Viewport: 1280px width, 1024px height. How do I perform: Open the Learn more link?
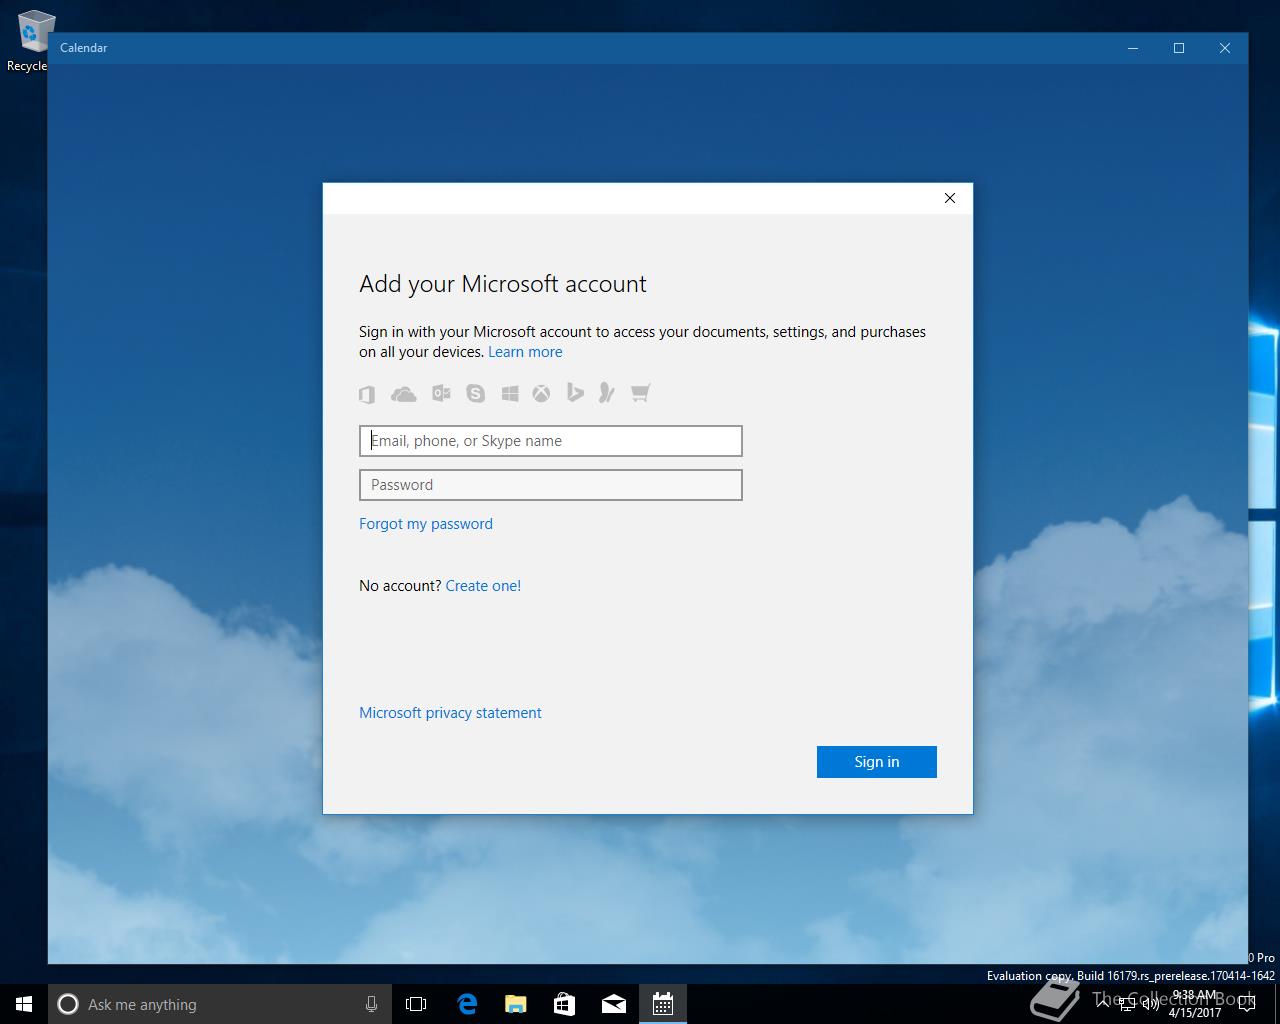[x=525, y=352]
